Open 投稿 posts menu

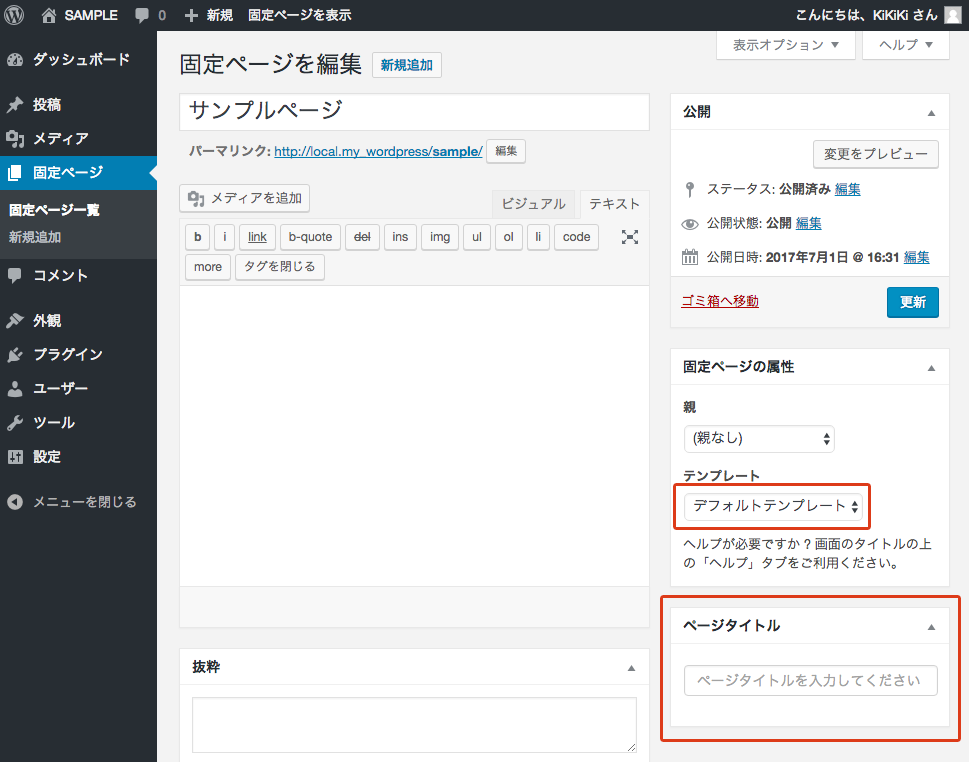pyautogui.click(x=78, y=104)
